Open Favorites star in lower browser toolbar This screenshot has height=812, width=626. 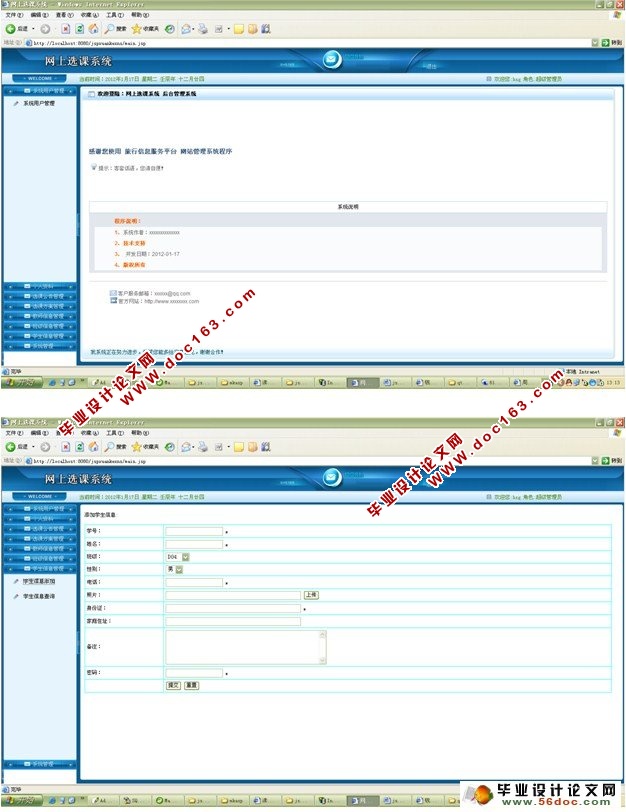[x=136, y=447]
